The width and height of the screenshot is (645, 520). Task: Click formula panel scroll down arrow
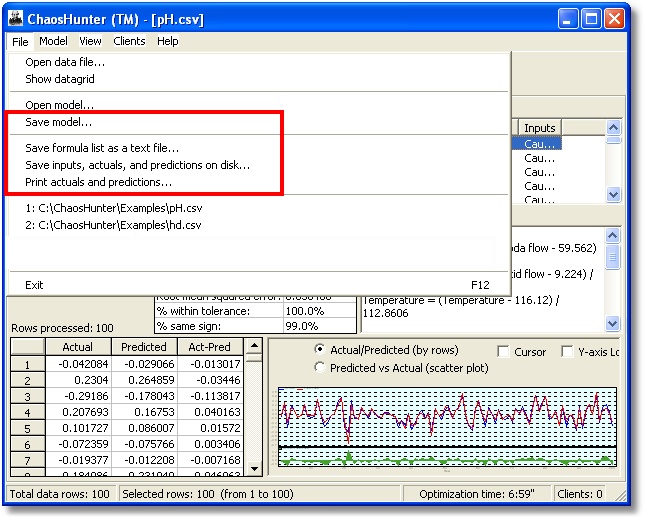pyautogui.click(x=613, y=324)
